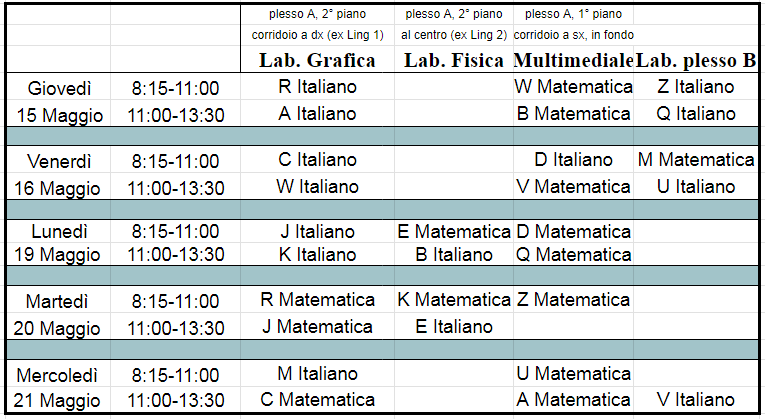Click the Lunedì day cell
The height and width of the screenshot is (419, 765).
[x=60, y=232]
